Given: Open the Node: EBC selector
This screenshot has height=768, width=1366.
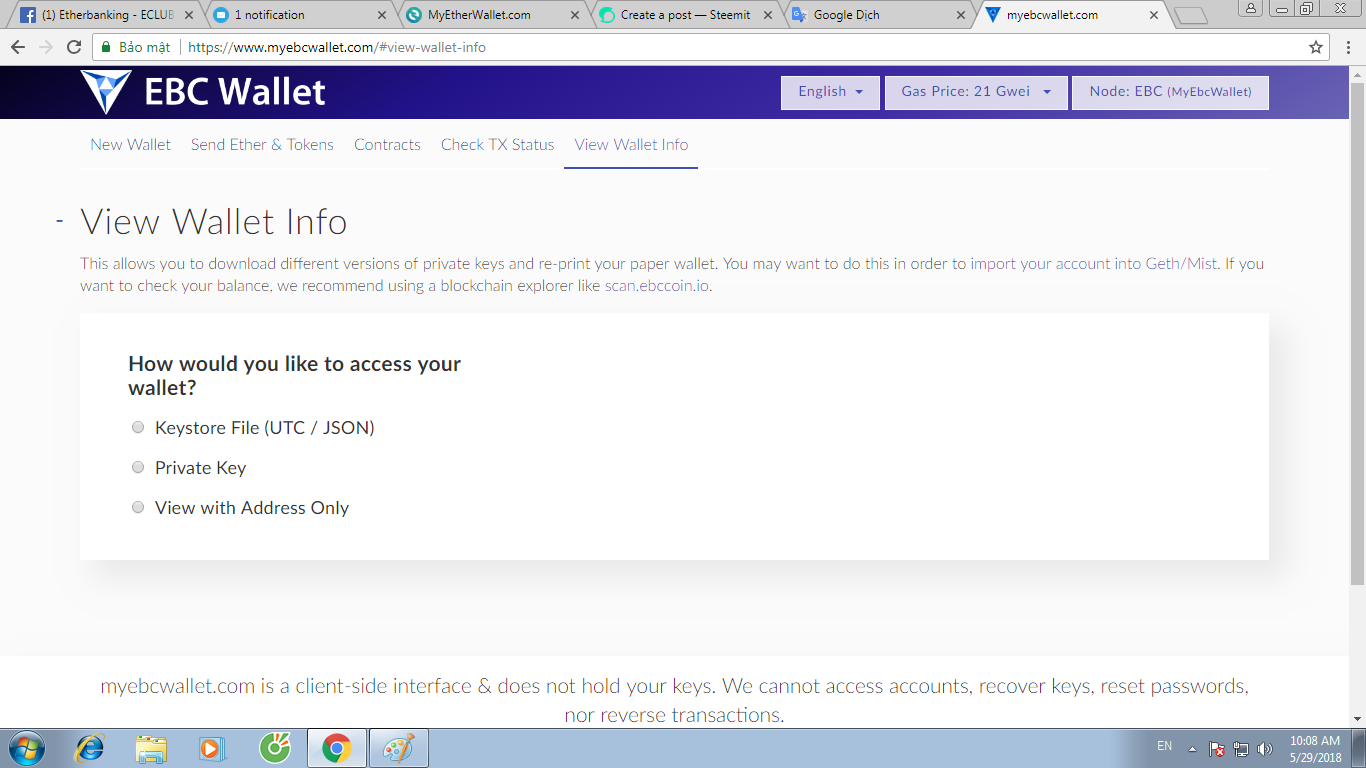Looking at the screenshot, I should pos(1170,92).
